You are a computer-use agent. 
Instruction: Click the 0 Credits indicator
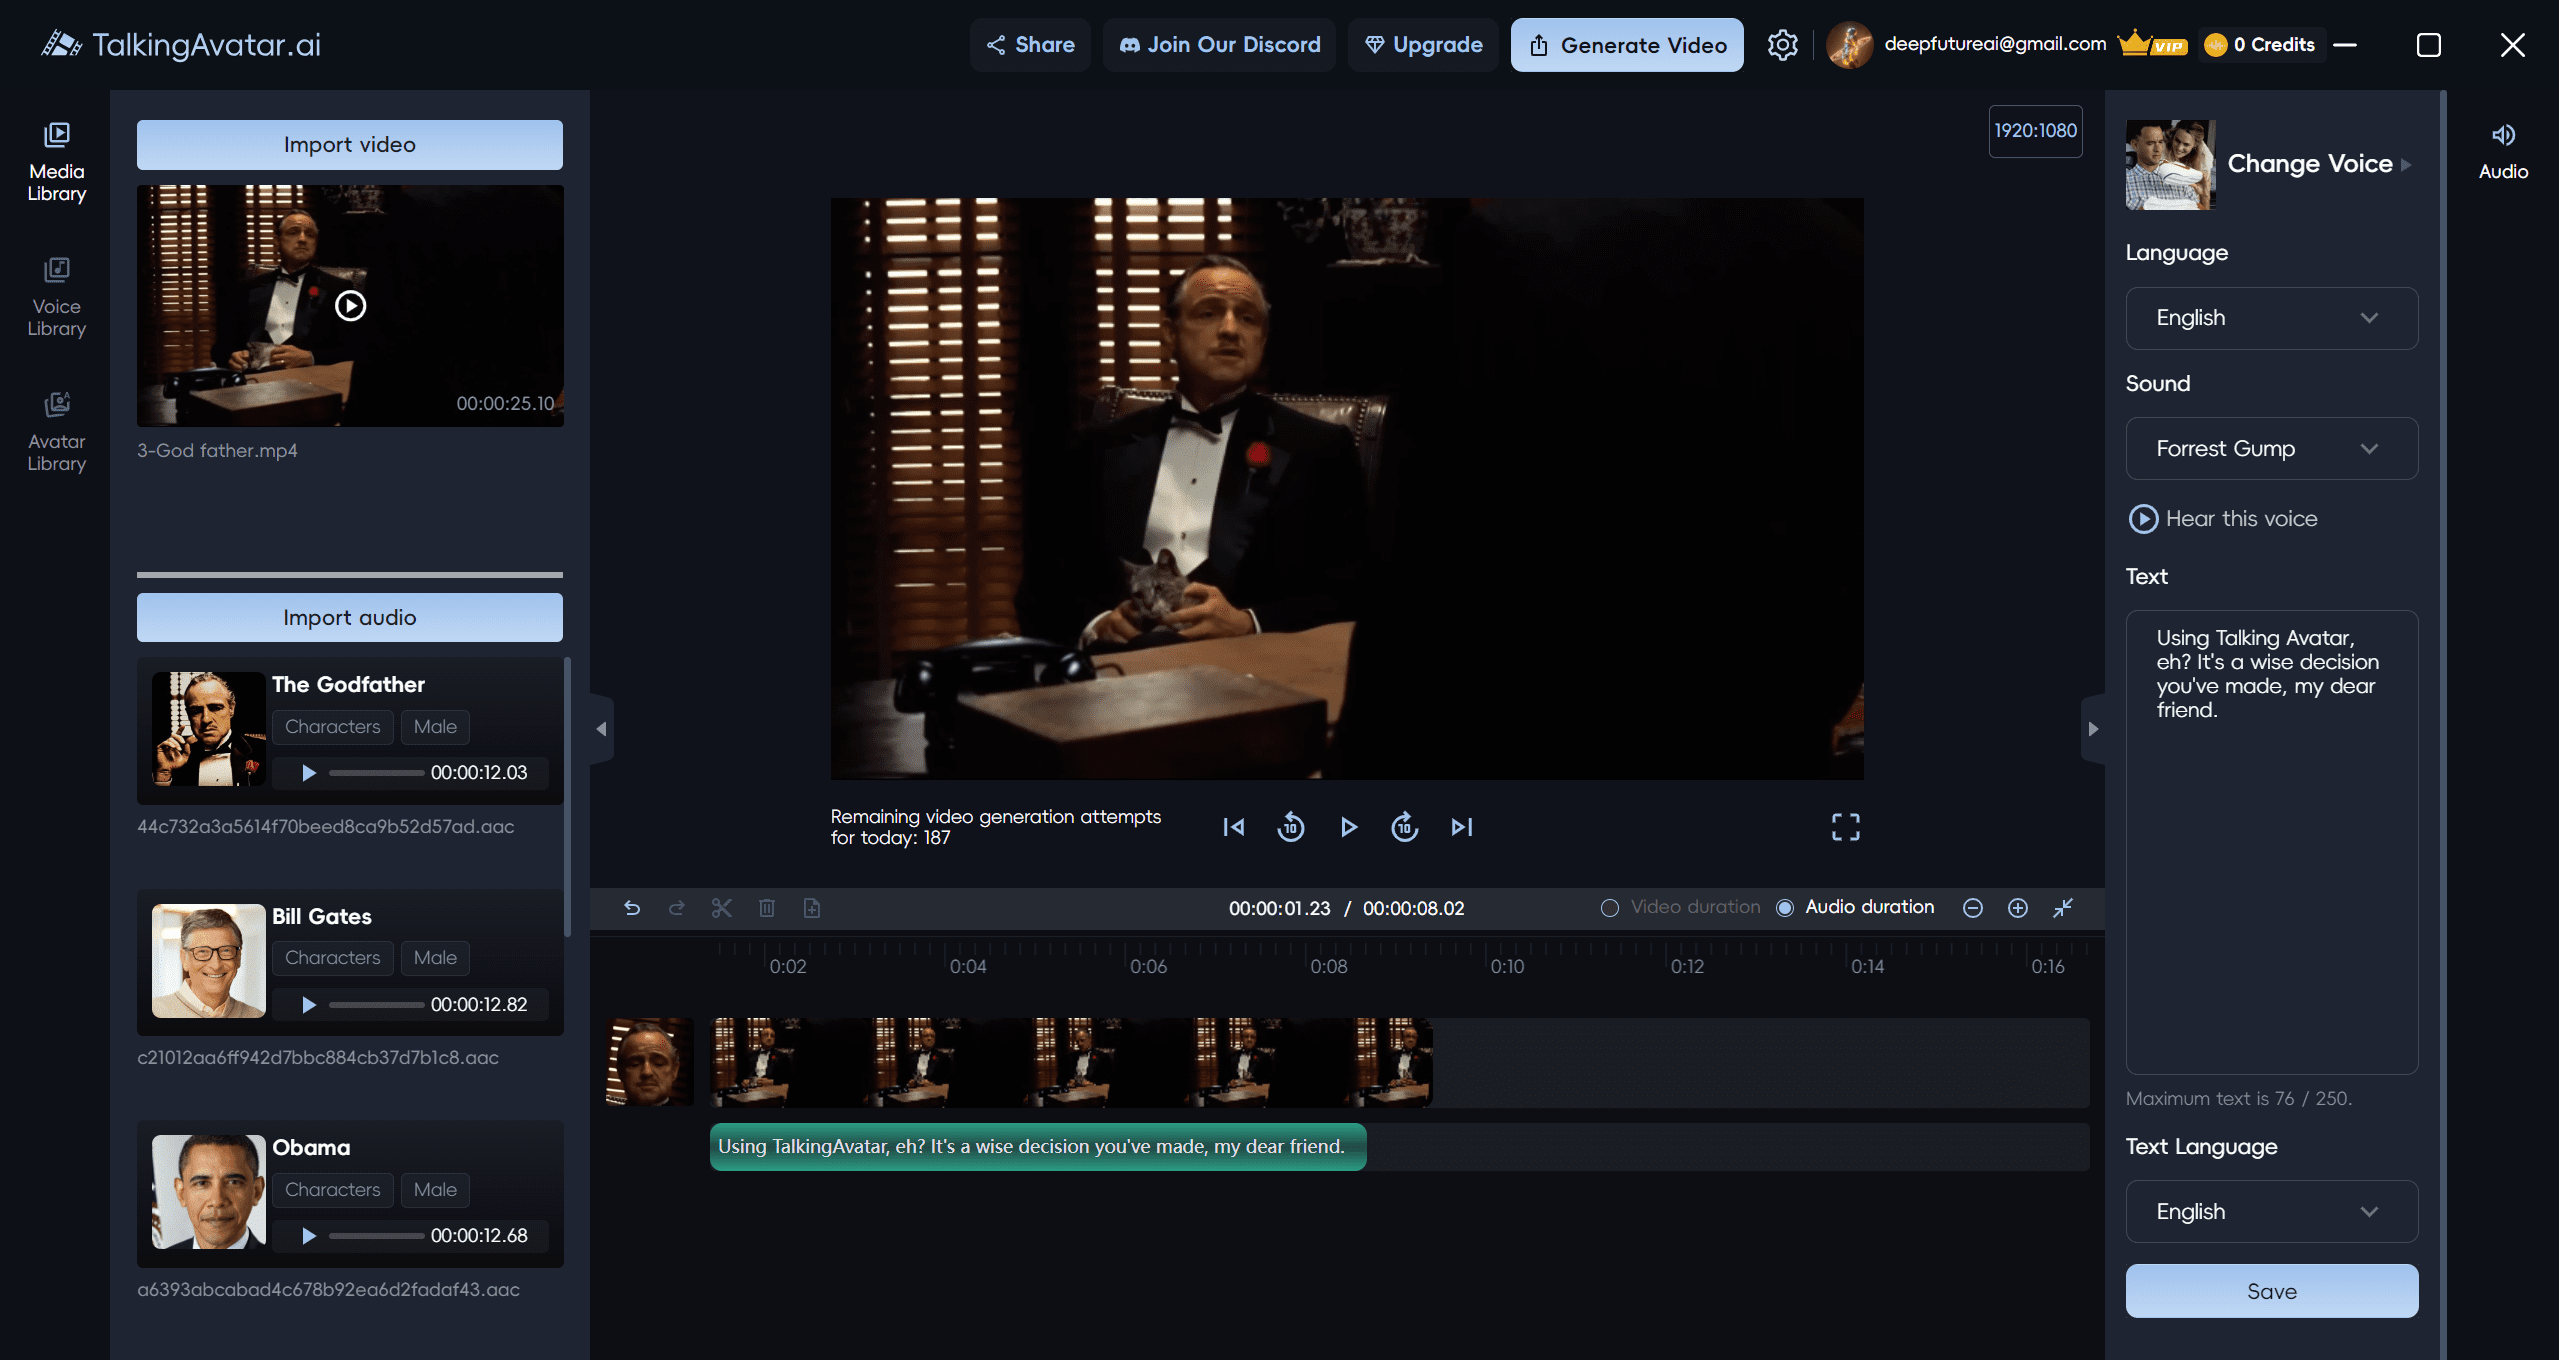2260,45
